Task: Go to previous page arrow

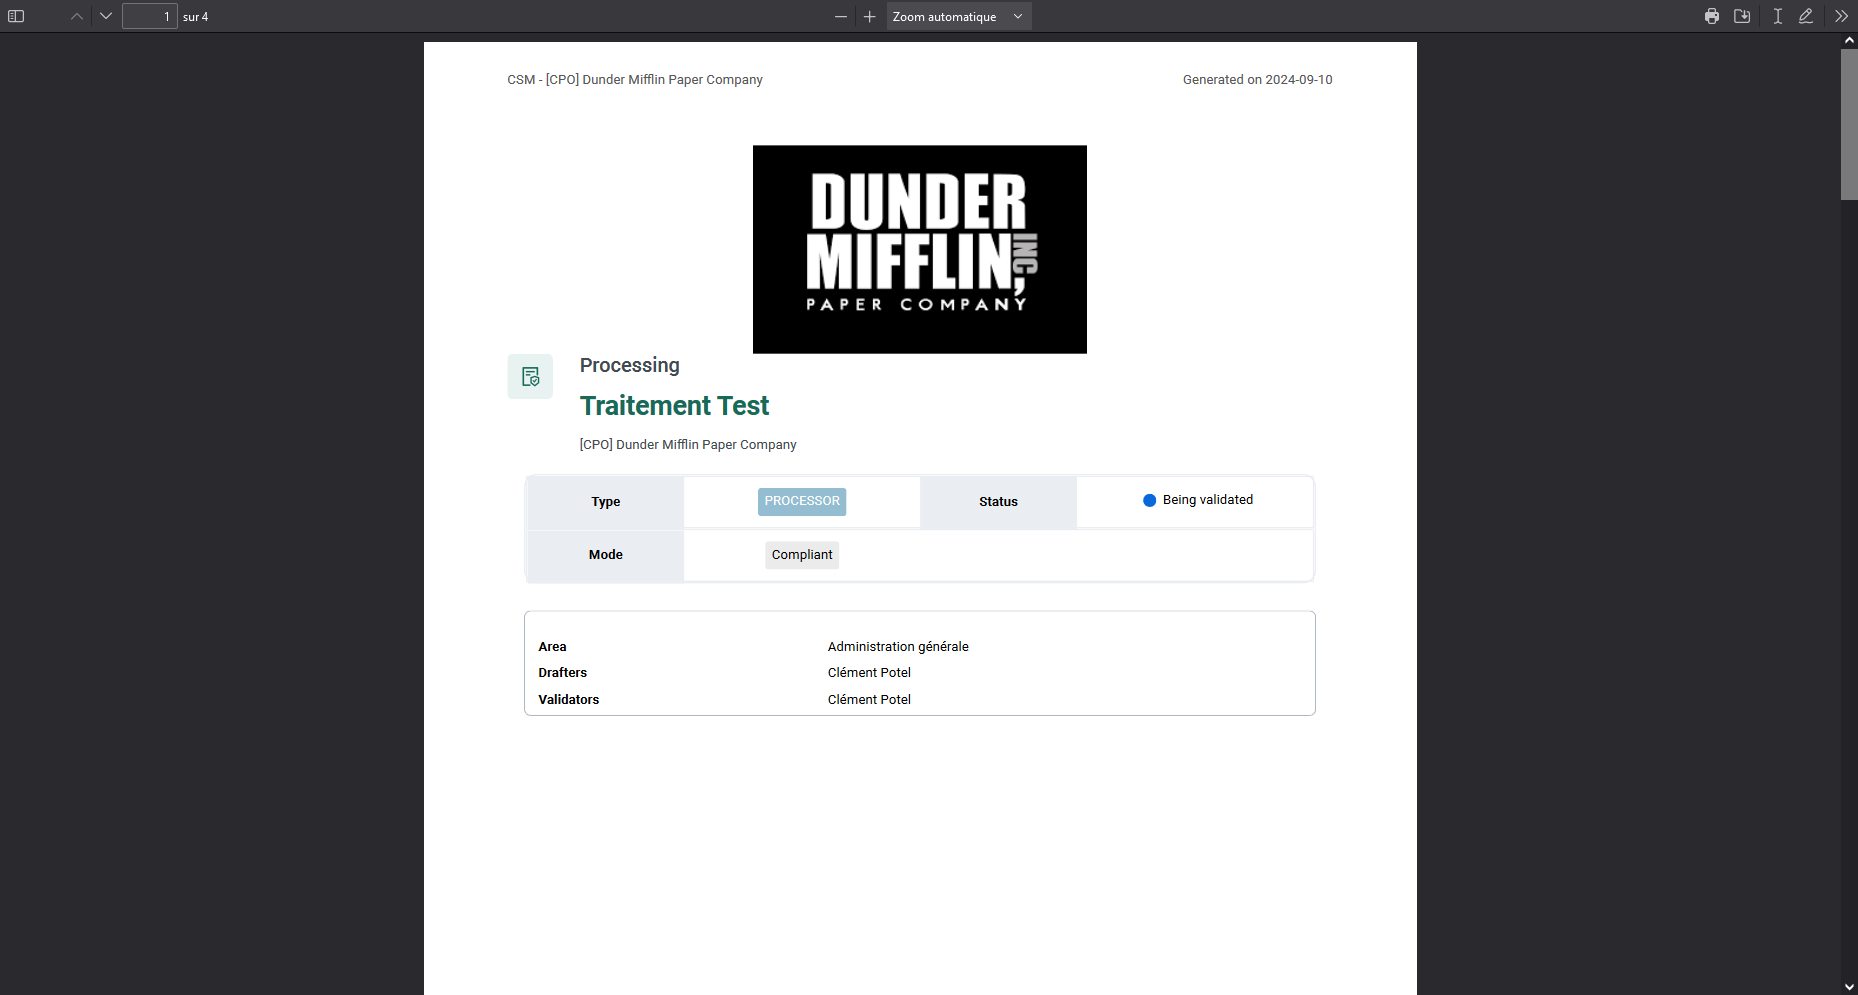Action: point(77,16)
